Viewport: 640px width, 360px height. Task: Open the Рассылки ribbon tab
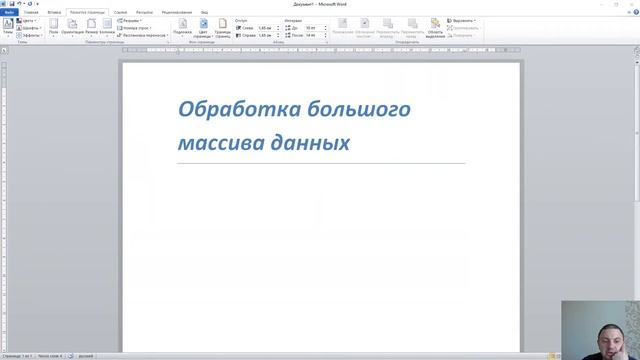point(144,12)
